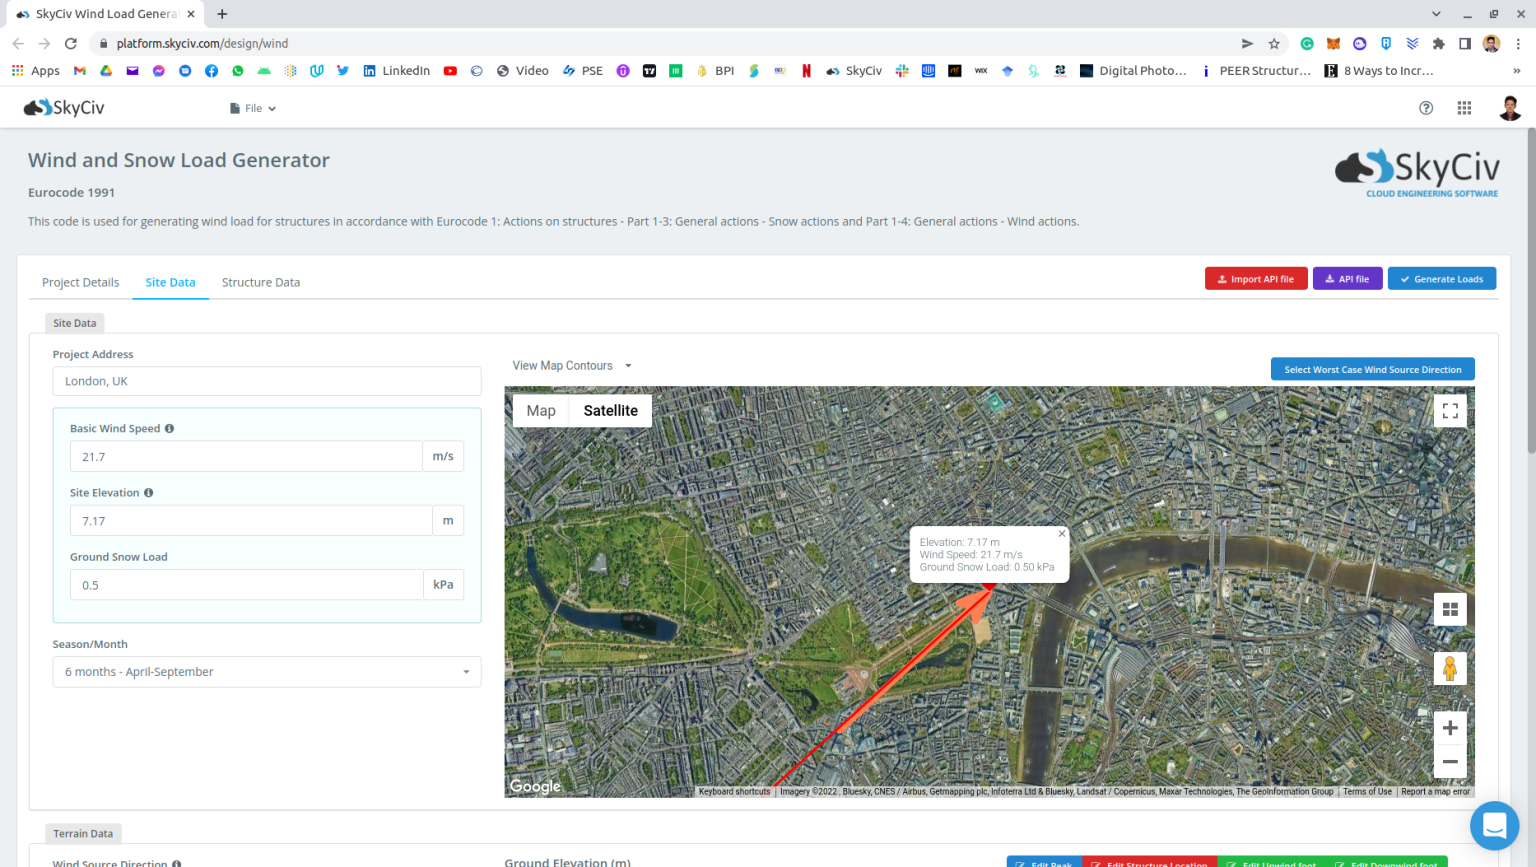Click the map fullscreen toggle icon
The image size is (1536, 867).
(x=1450, y=411)
